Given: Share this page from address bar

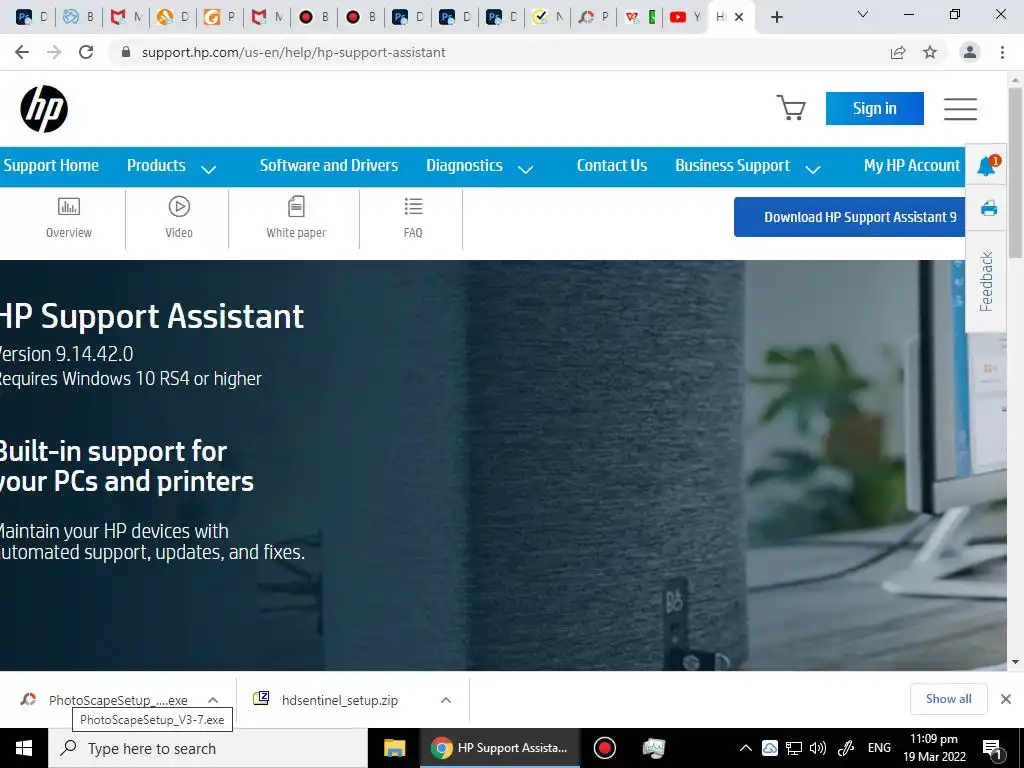Looking at the screenshot, I should point(898,52).
